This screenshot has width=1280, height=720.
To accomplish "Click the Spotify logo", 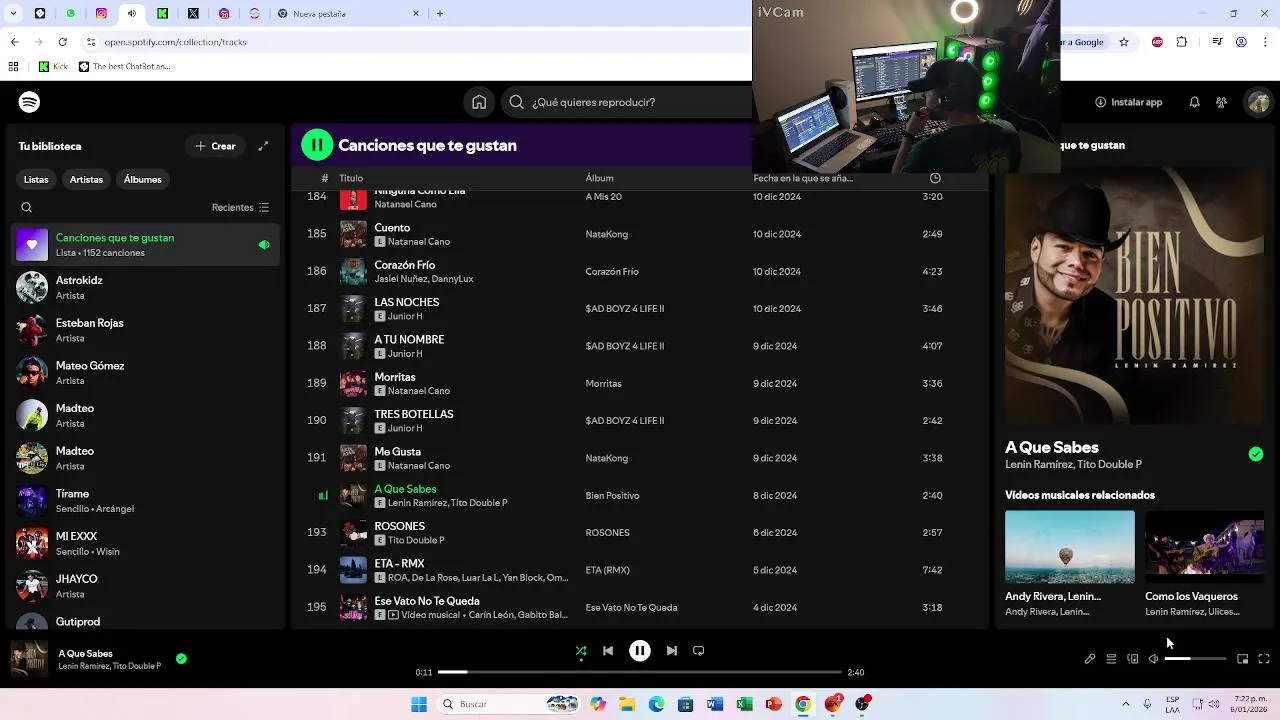I will 29,102.
